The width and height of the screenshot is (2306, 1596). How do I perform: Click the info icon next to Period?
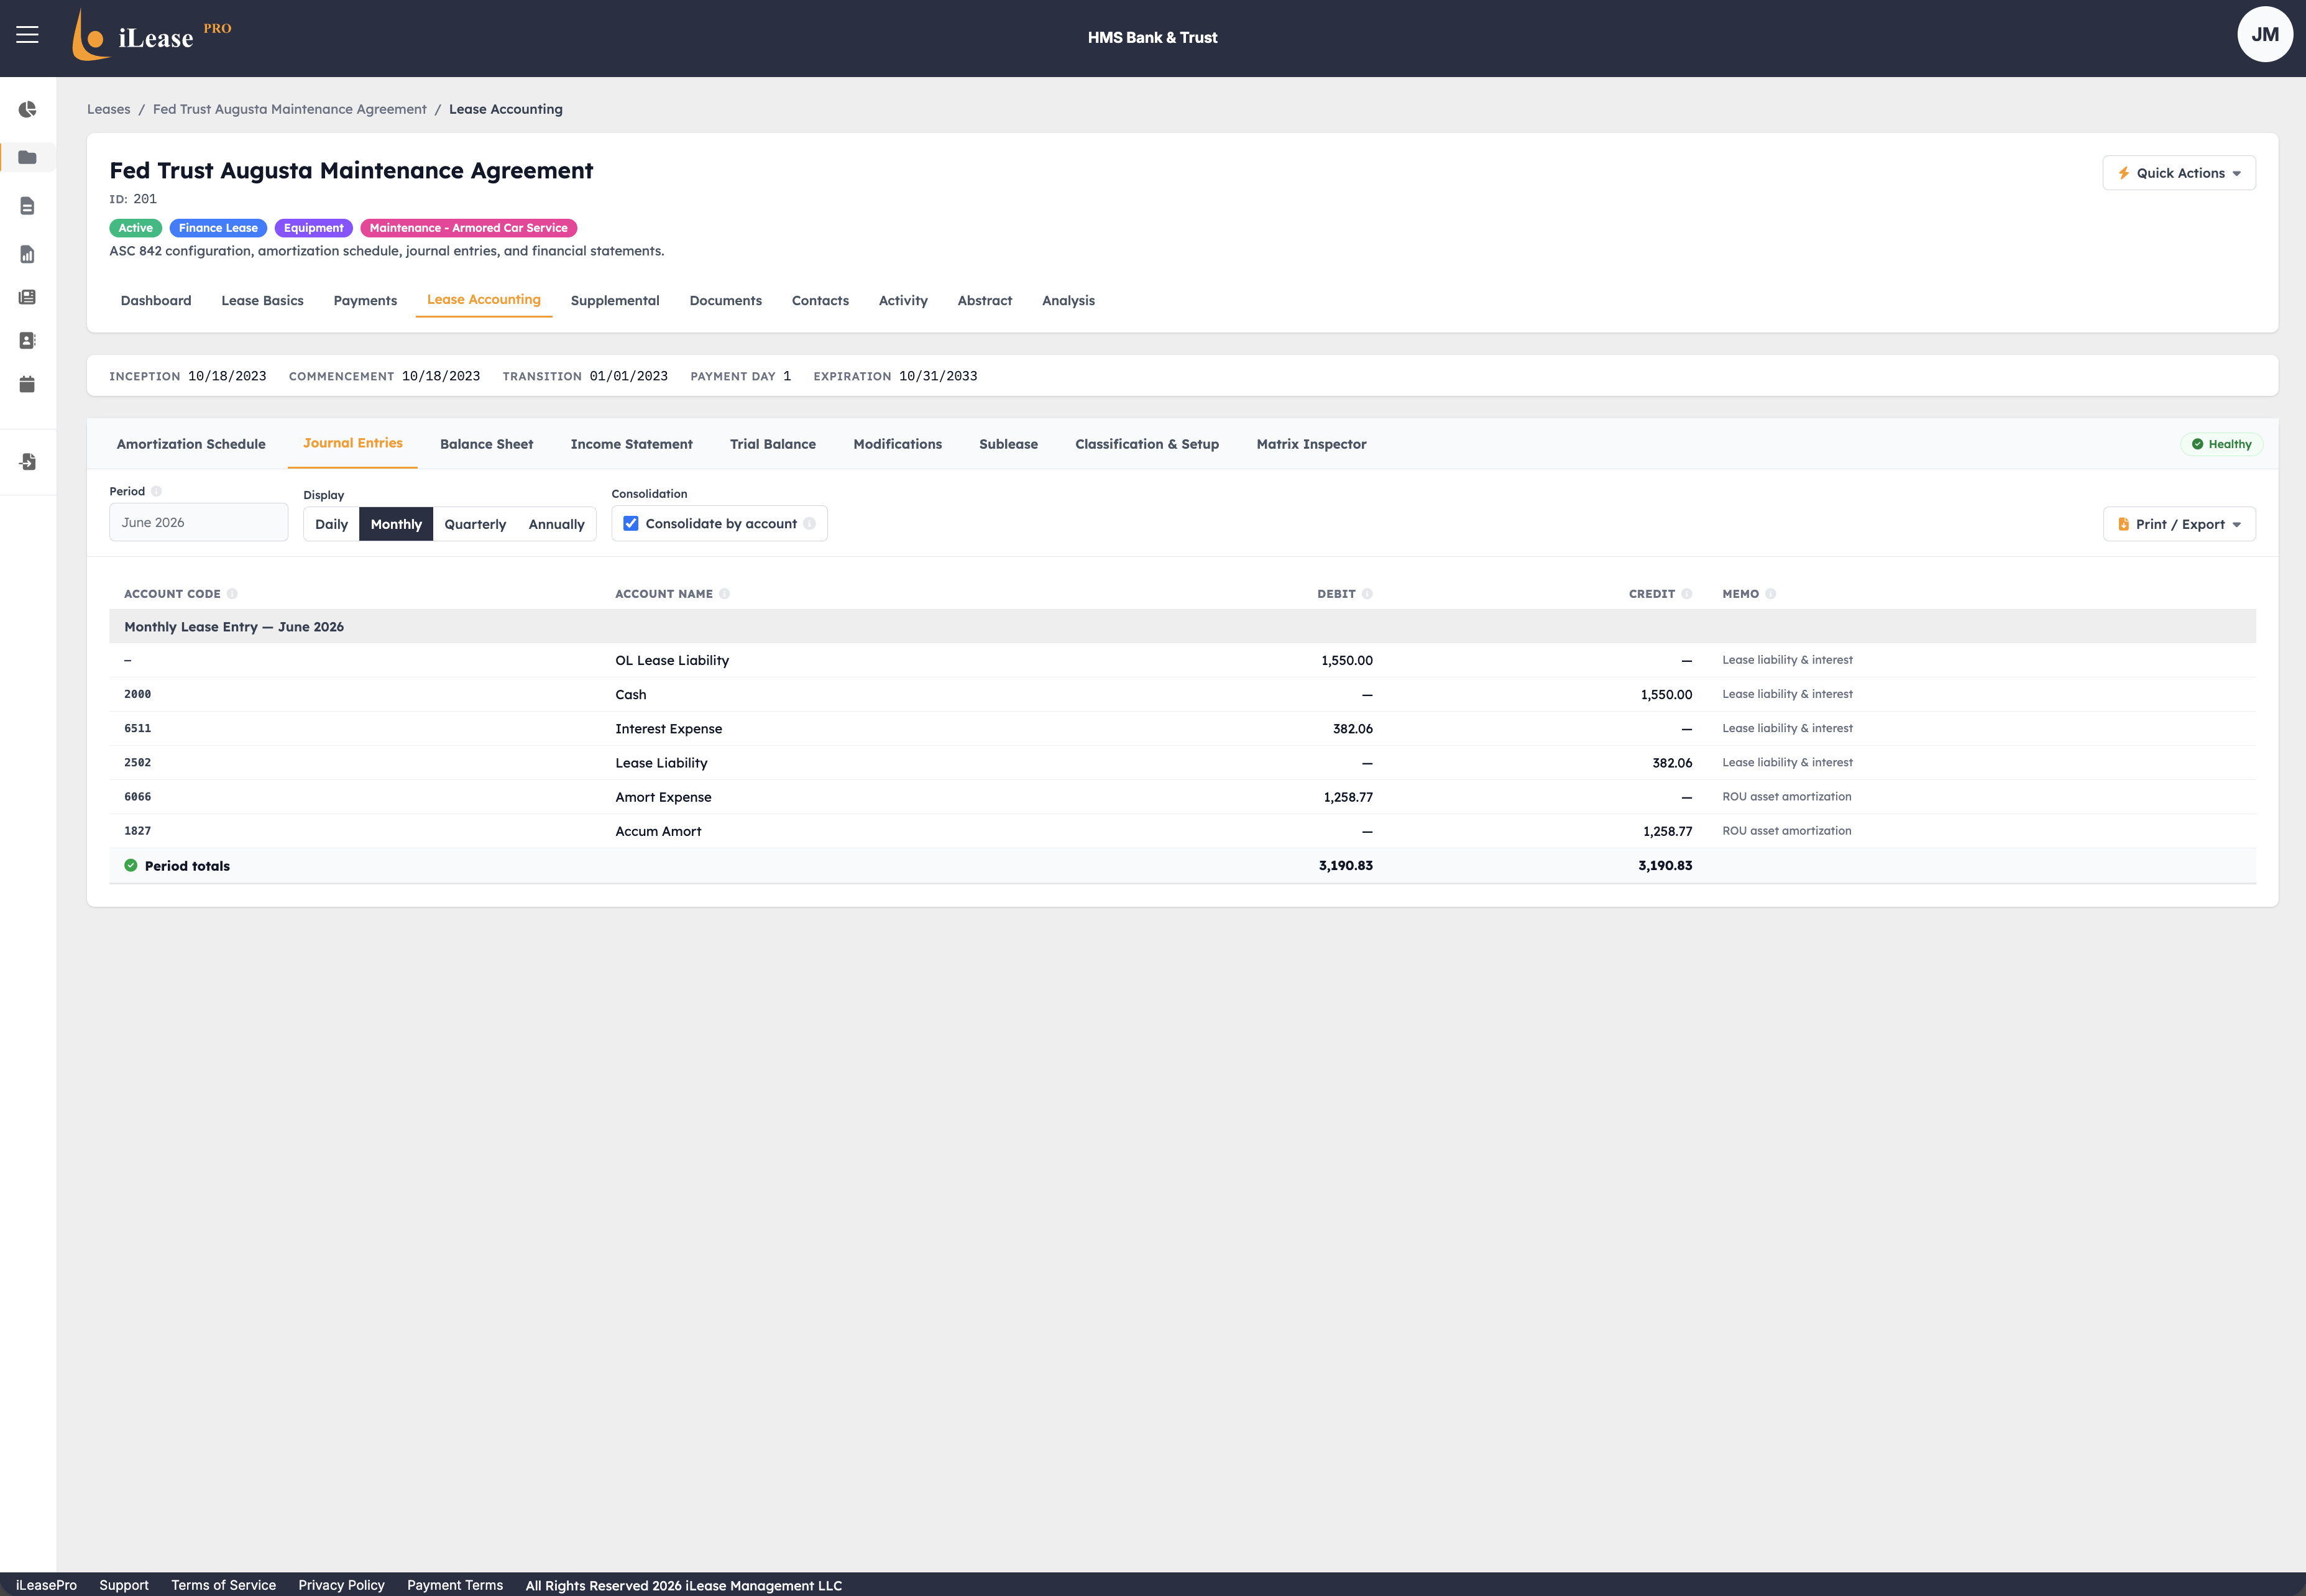pos(156,491)
